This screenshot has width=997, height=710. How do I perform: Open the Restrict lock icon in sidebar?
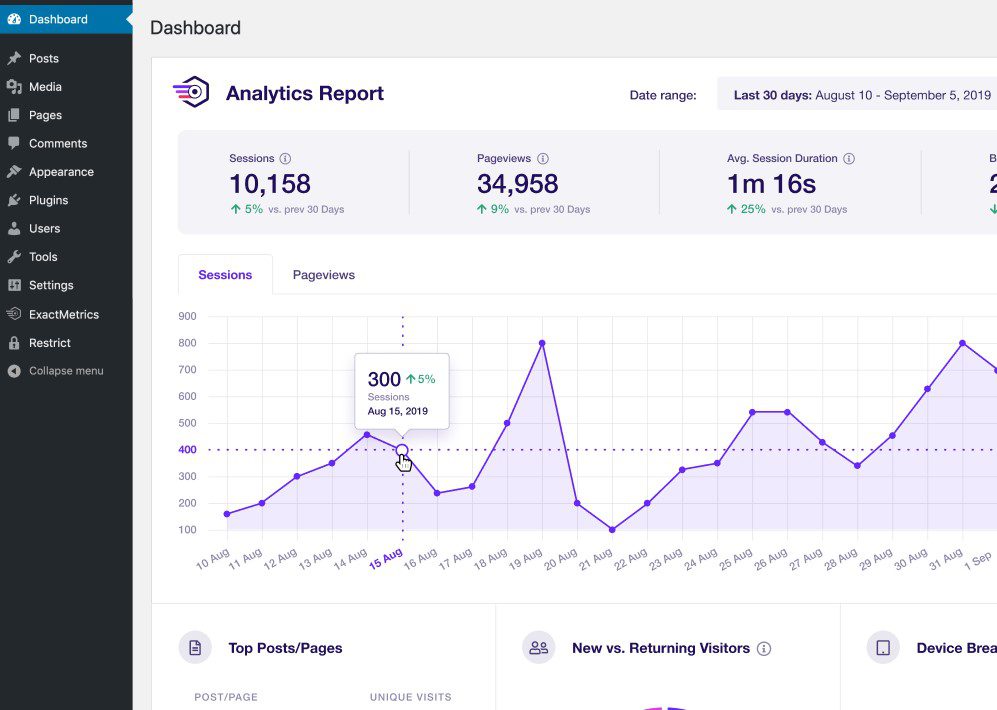click(x=16, y=342)
